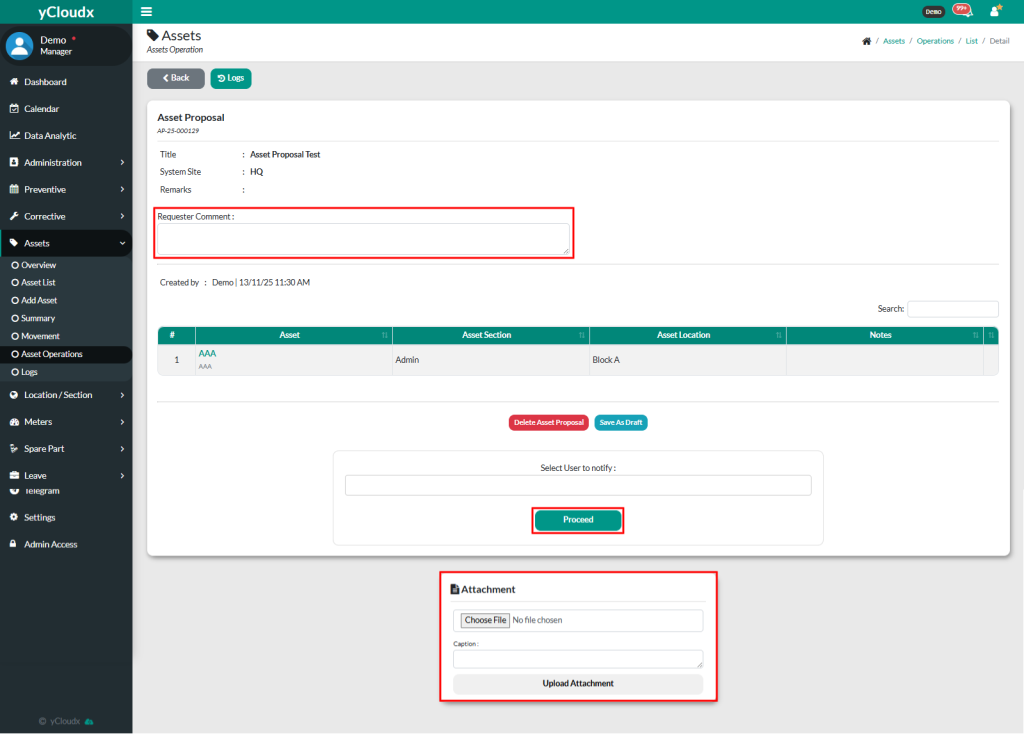This screenshot has height=734, width=1024.
Task: Click the user profile icon in top bar
Action: (x=994, y=11)
